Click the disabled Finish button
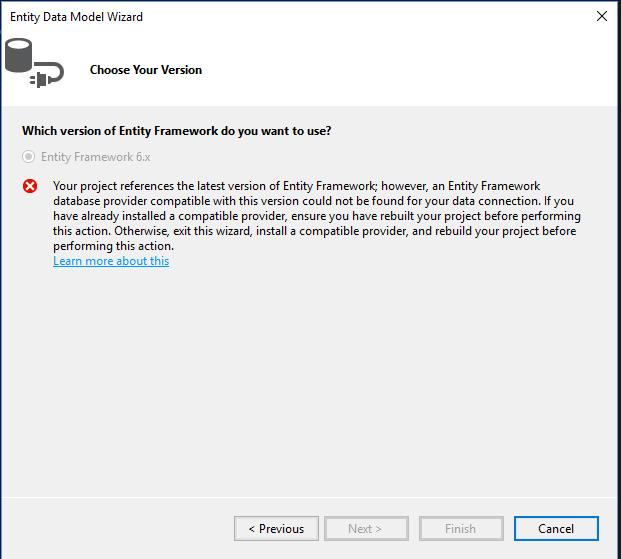The height and width of the screenshot is (559, 621). tap(461, 528)
